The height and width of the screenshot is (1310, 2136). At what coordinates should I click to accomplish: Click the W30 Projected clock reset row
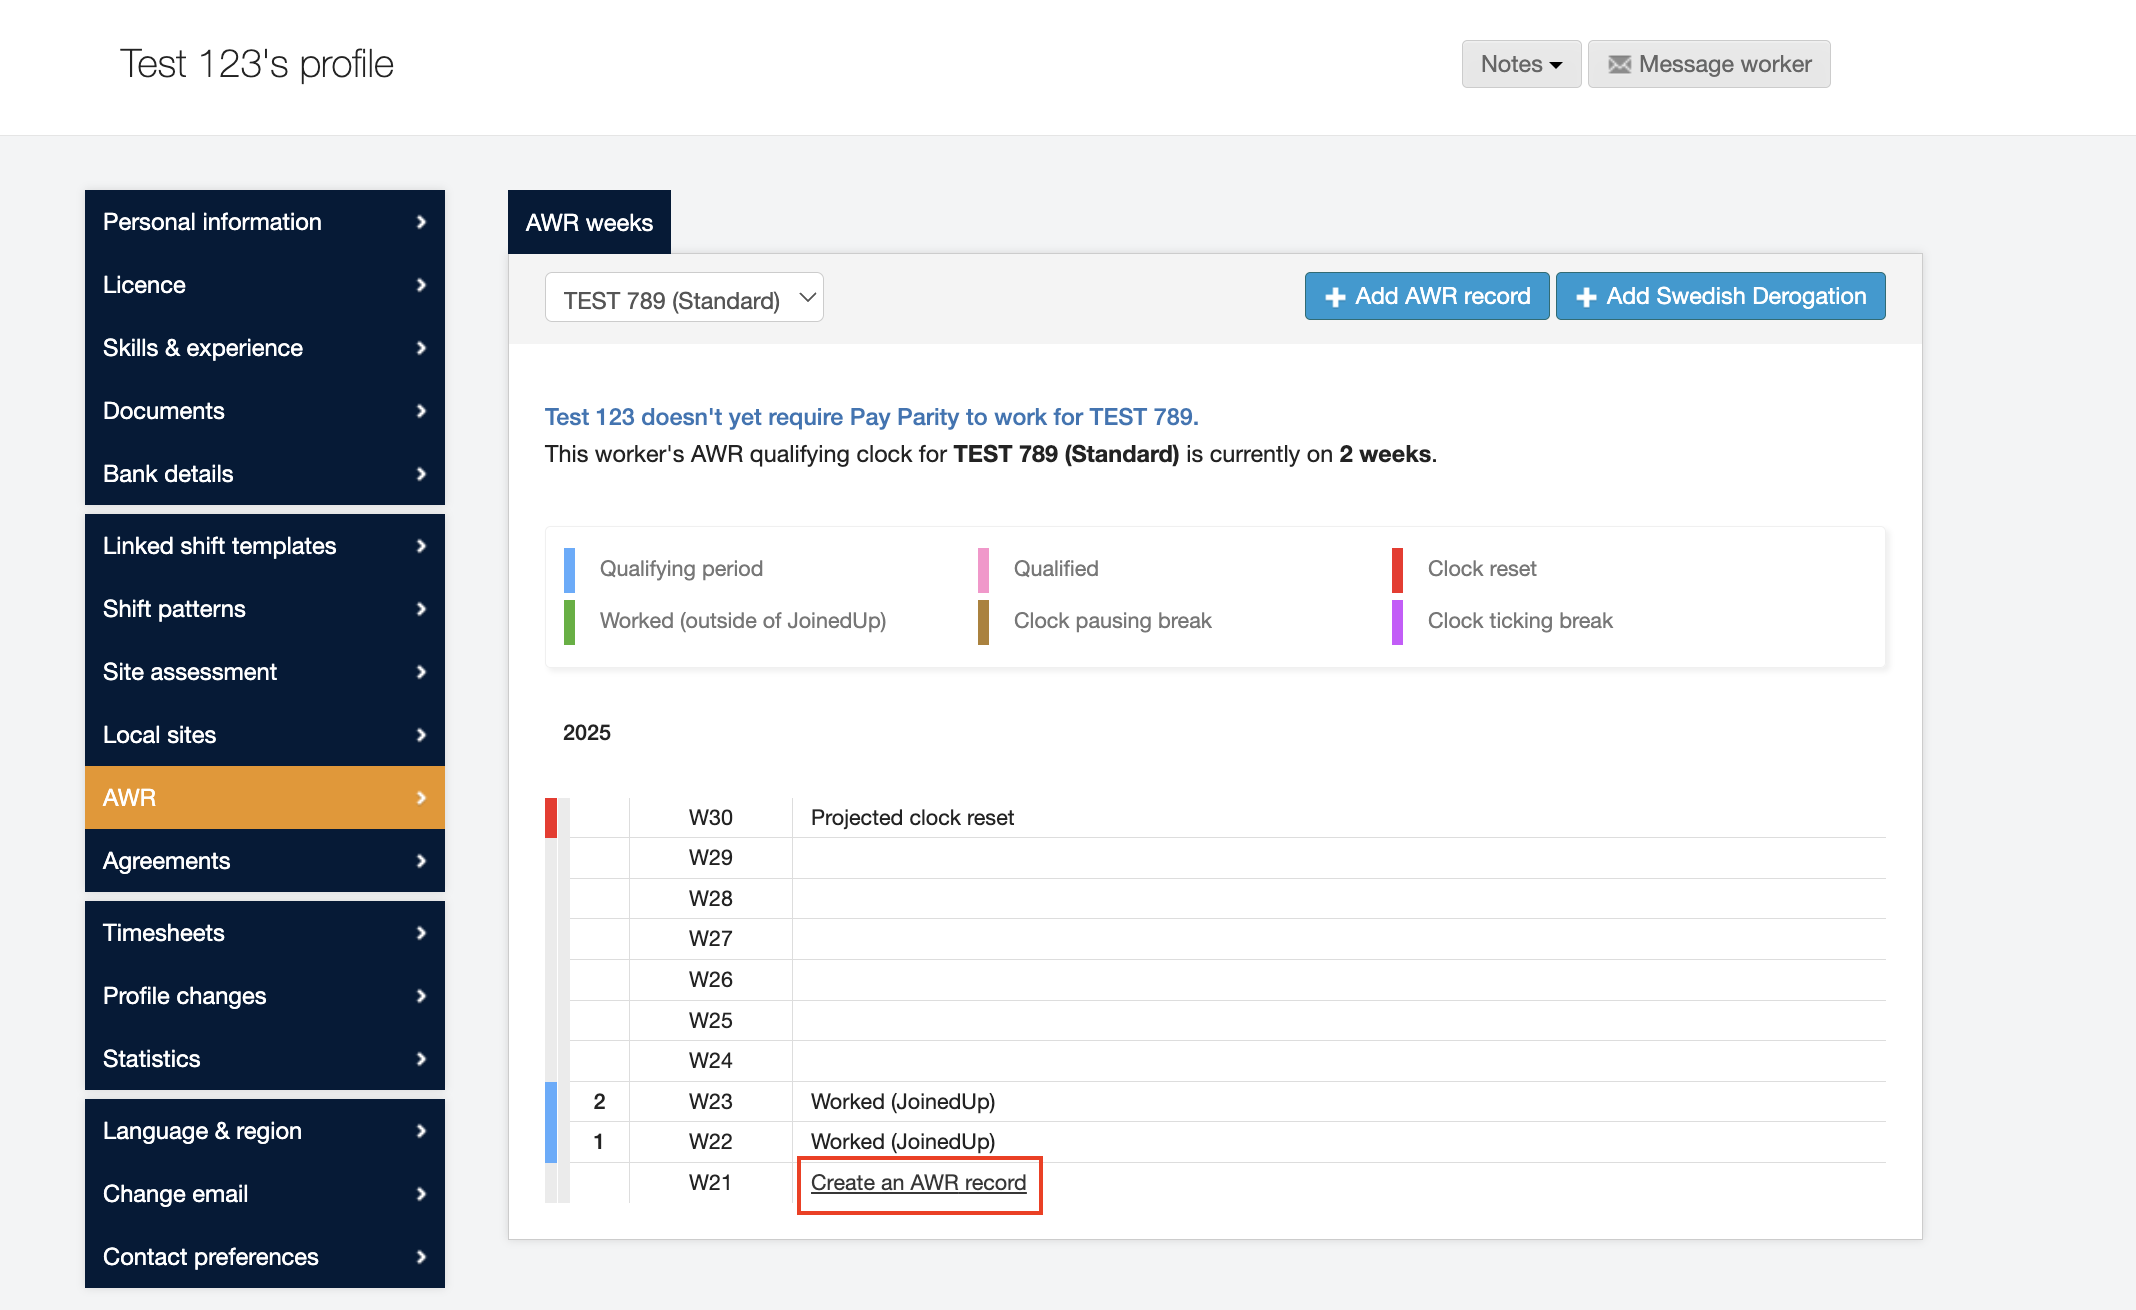[911, 818]
